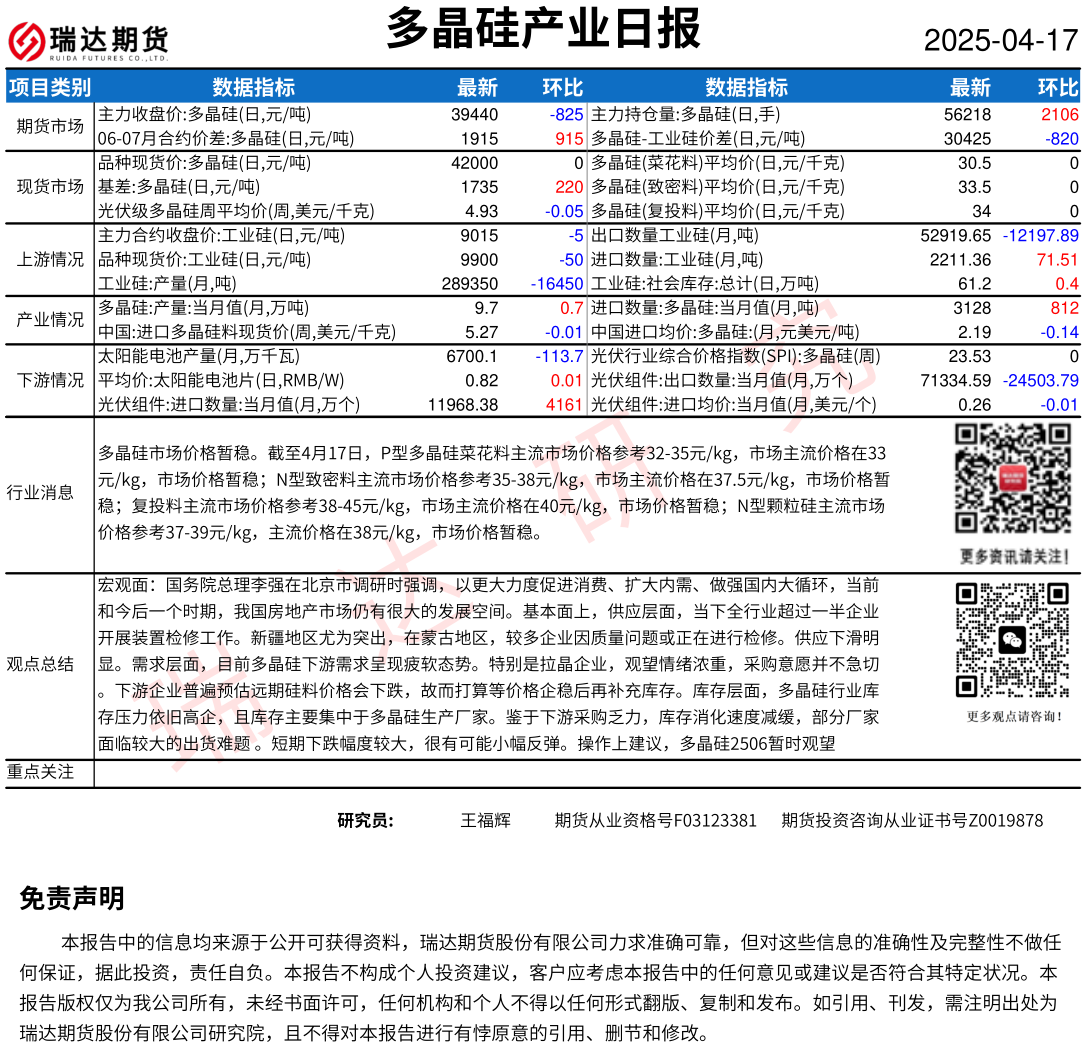
Task: Click researcher name 王福辉
Action: click(485, 821)
